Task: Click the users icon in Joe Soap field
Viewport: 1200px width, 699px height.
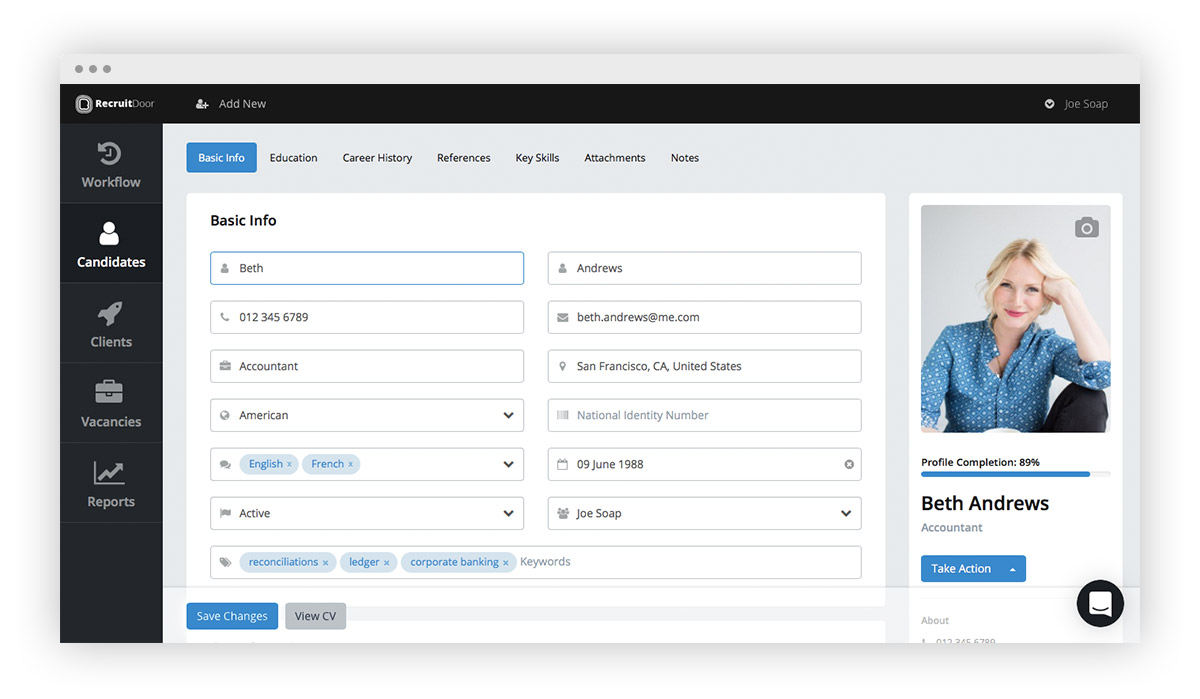Action: coord(563,513)
